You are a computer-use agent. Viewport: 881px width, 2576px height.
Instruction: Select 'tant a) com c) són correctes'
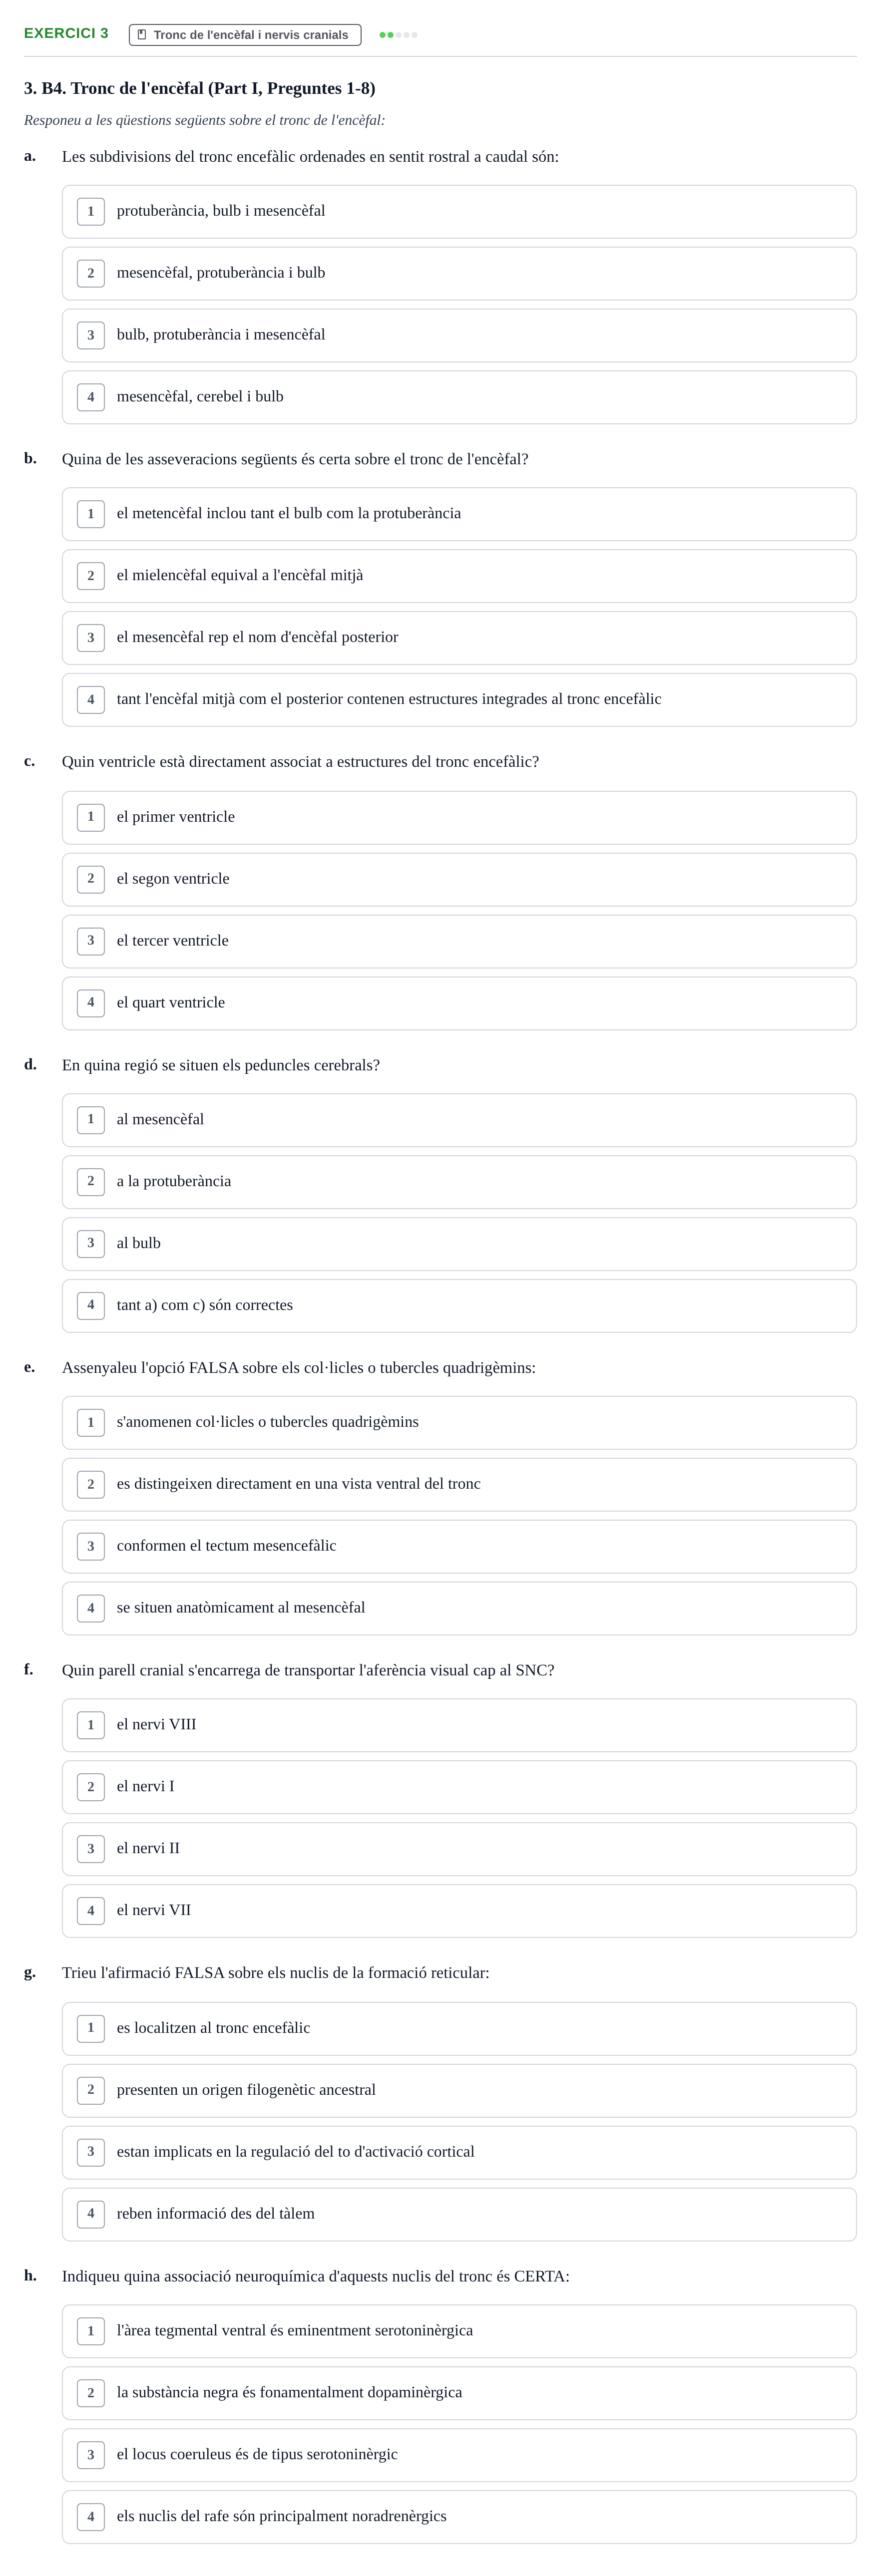point(459,1306)
